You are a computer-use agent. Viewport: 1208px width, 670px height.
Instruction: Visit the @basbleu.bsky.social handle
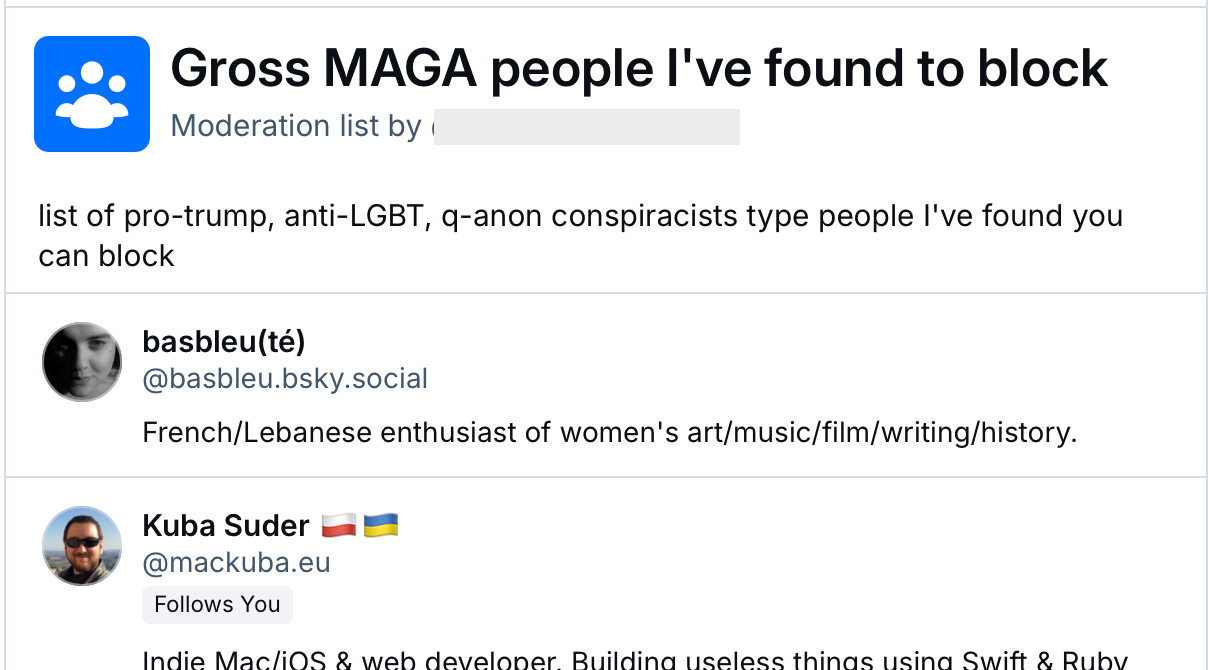click(285, 379)
